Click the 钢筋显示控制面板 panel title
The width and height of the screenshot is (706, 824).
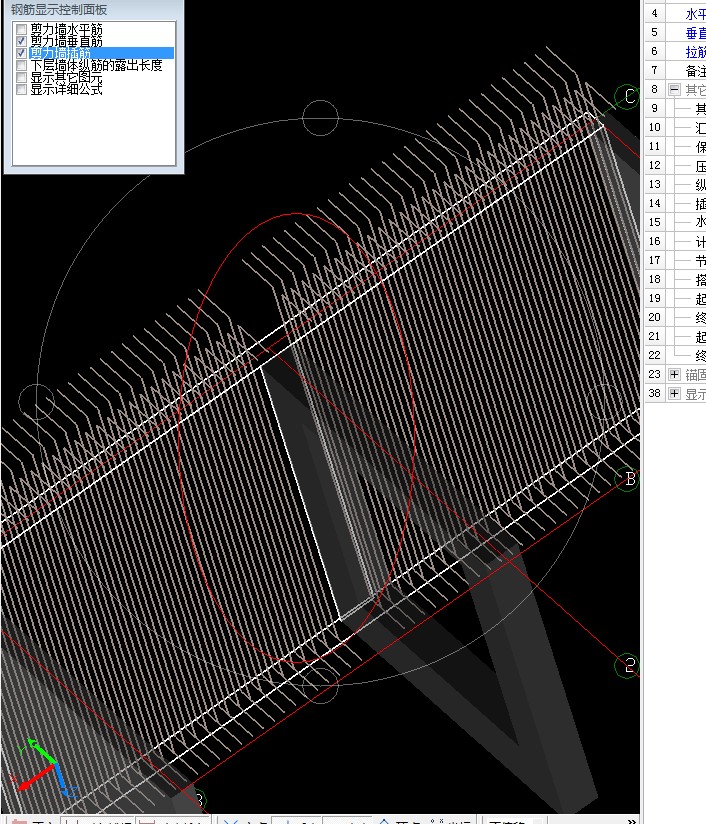(x=60, y=9)
